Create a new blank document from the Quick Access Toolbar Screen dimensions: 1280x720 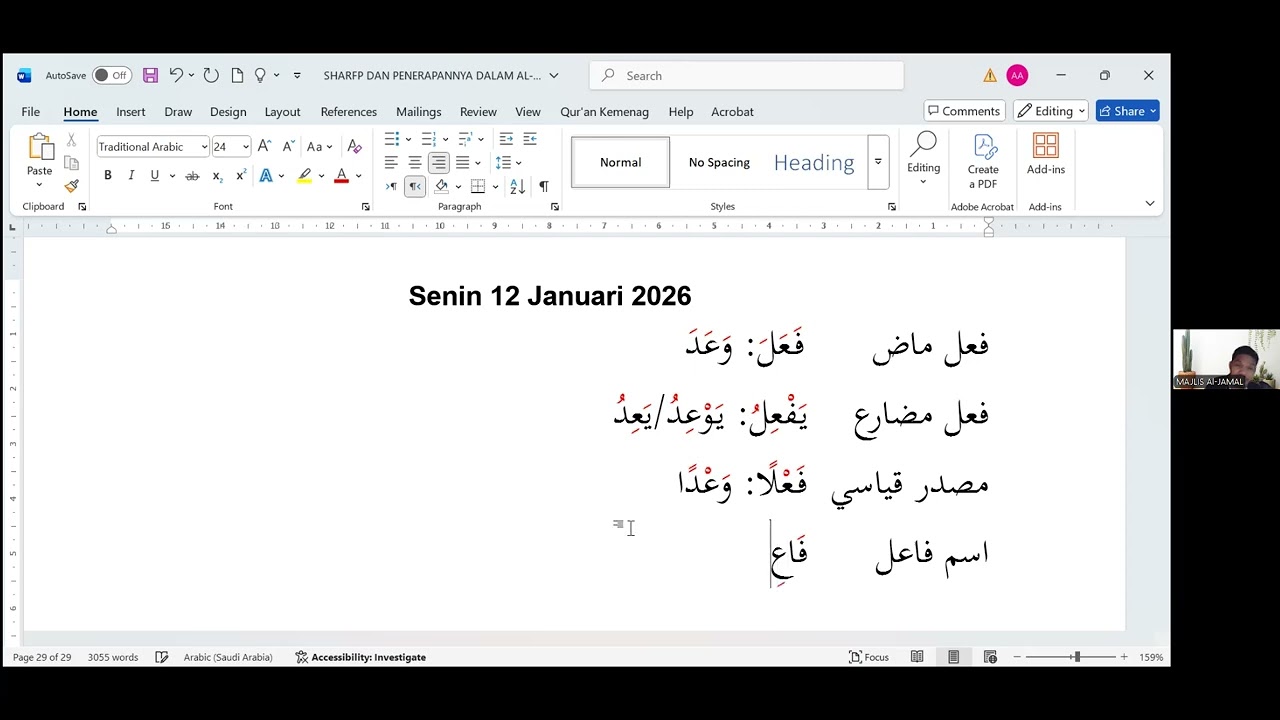coord(237,75)
